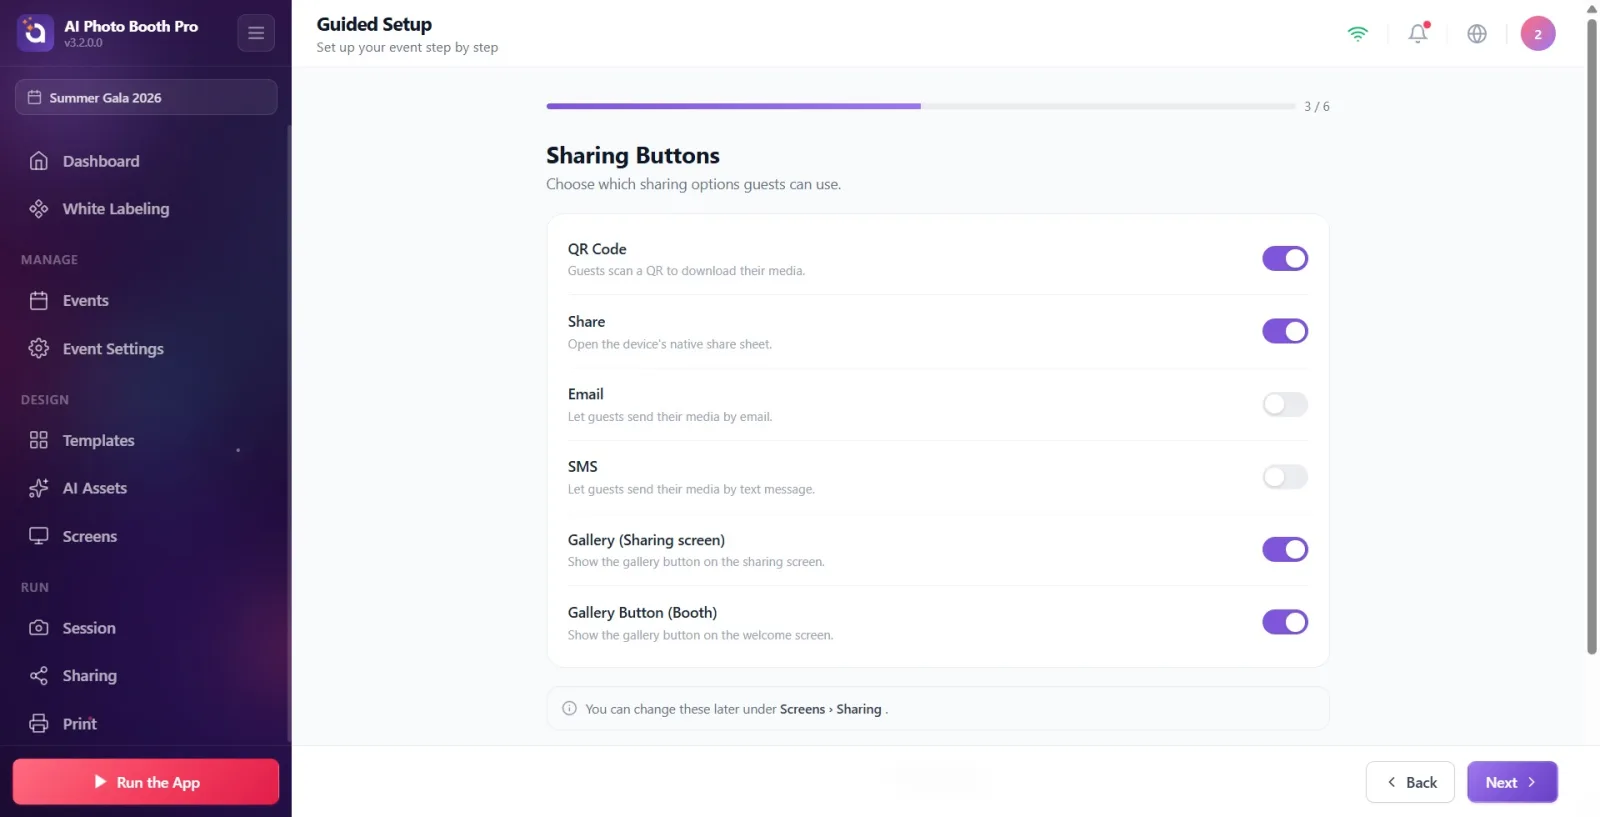
Task: Click the Sharing Buttons heading
Action: pyautogui.click(x=633, y=155)
